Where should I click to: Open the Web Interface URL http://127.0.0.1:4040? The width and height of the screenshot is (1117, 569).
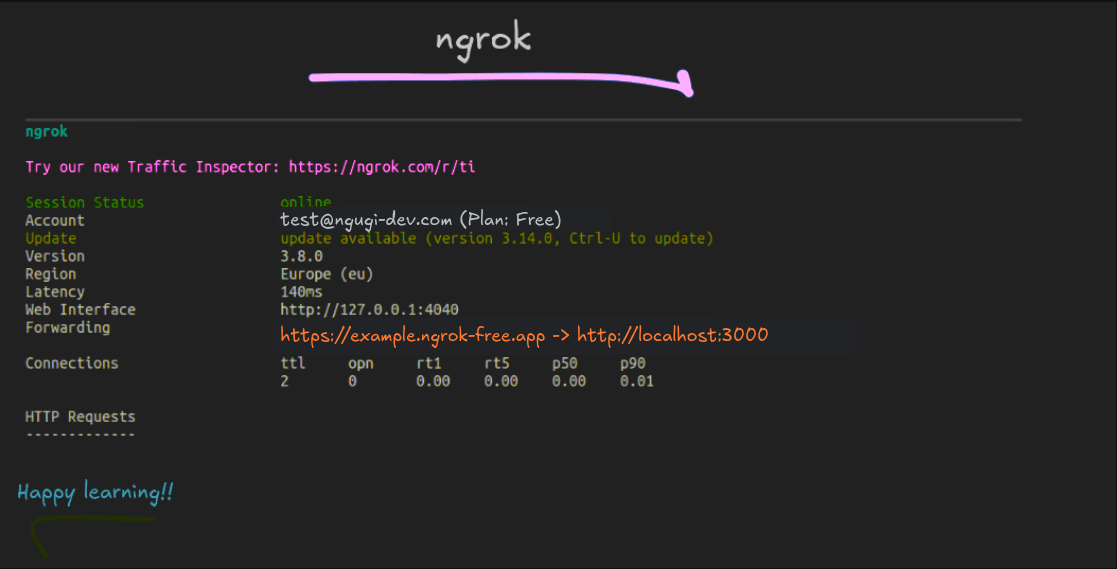tap(369, 310)
